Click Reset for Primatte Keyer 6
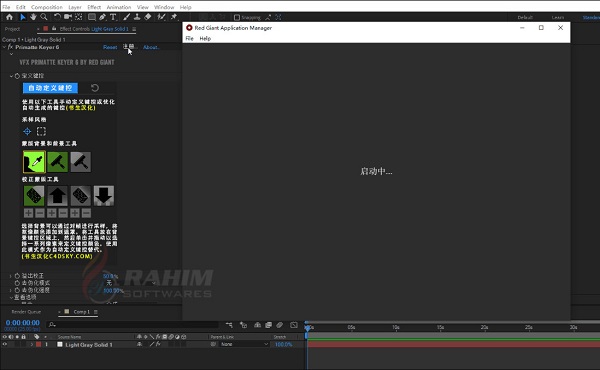Screen dimensions: 600x370 coord(110,47)
